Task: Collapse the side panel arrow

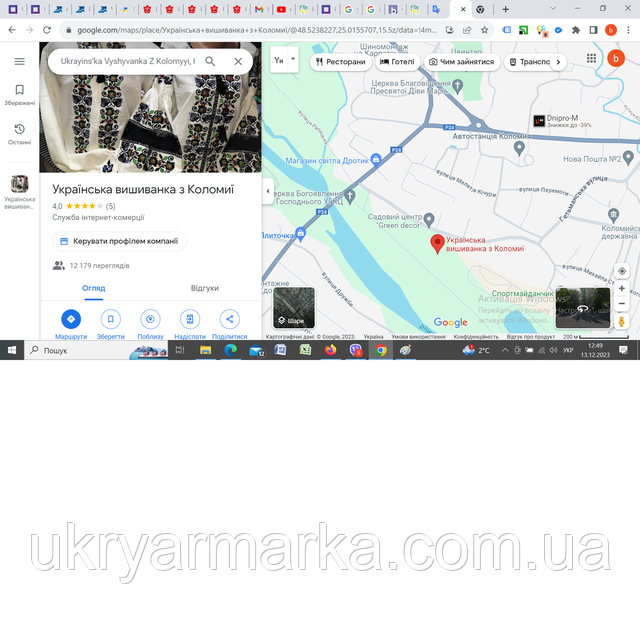Action: [x=268, y=191]
